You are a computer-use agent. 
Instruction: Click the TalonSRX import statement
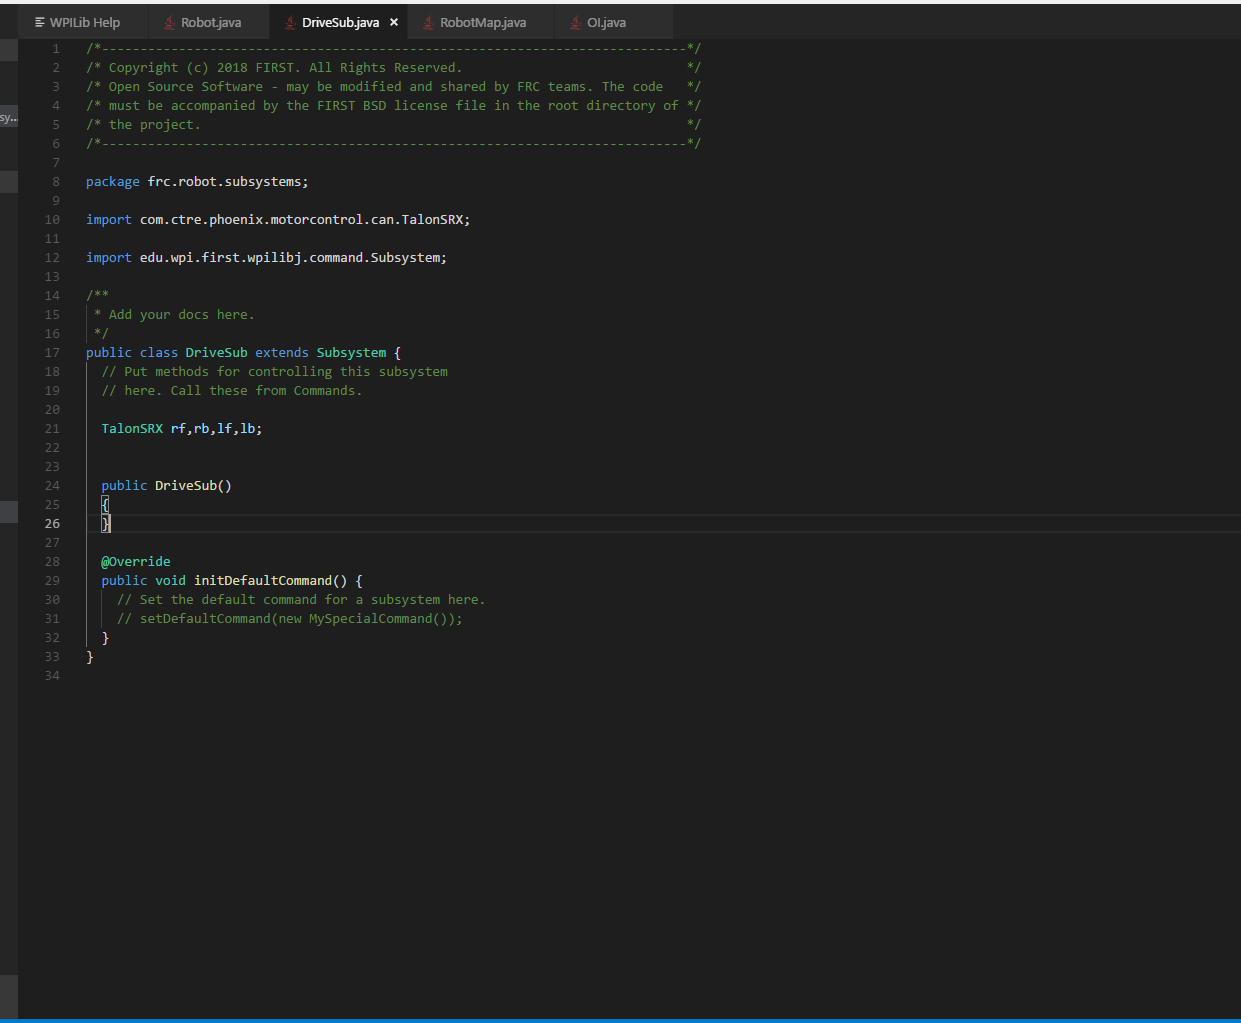[x=278, y=220]
